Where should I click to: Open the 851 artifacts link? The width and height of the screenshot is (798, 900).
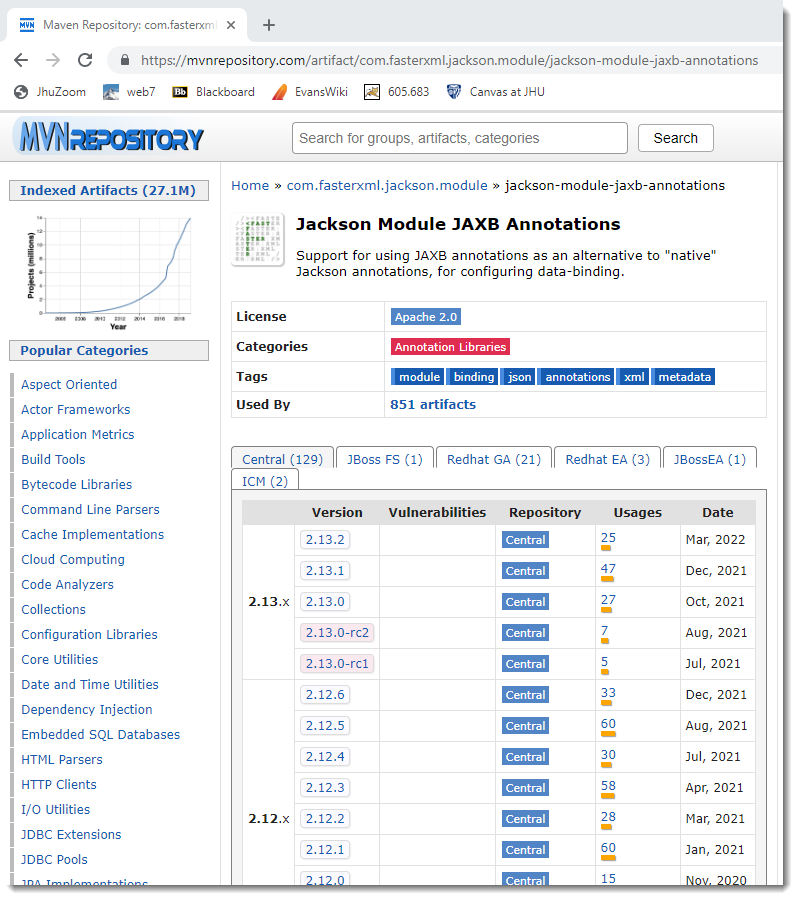coord(433,405)
